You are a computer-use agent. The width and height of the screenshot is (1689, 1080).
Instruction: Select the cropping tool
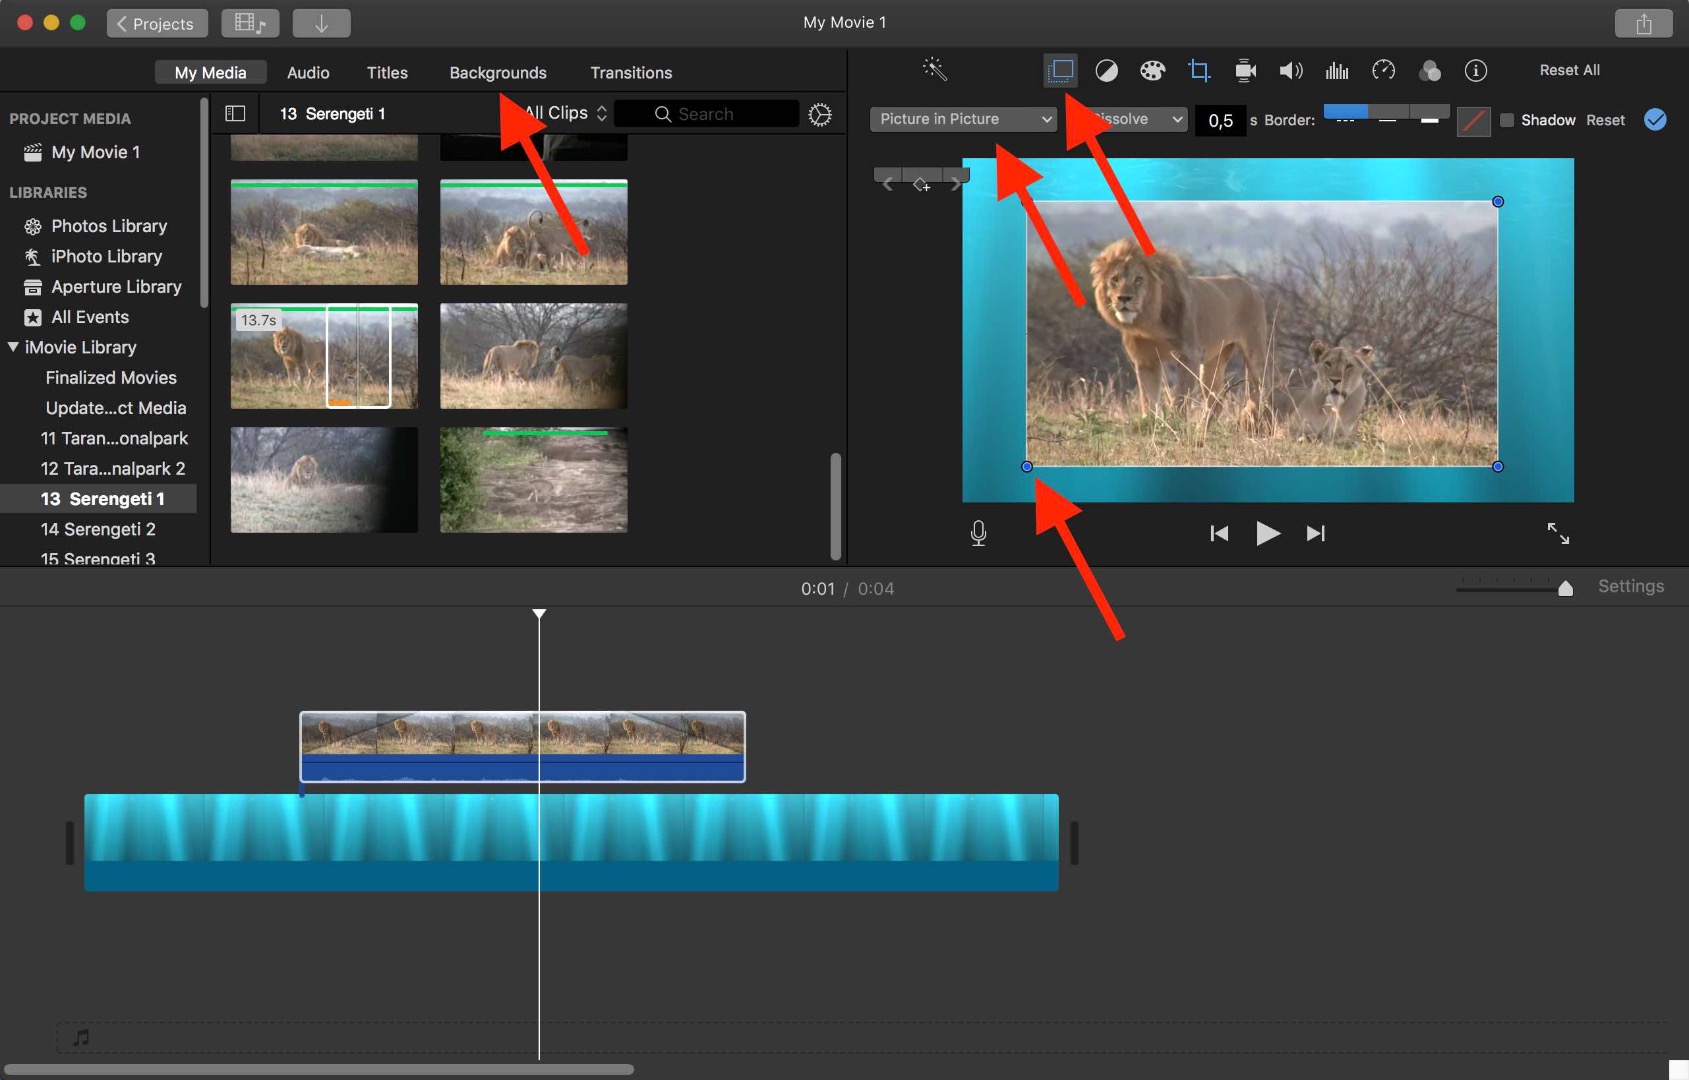(1199, 70)
